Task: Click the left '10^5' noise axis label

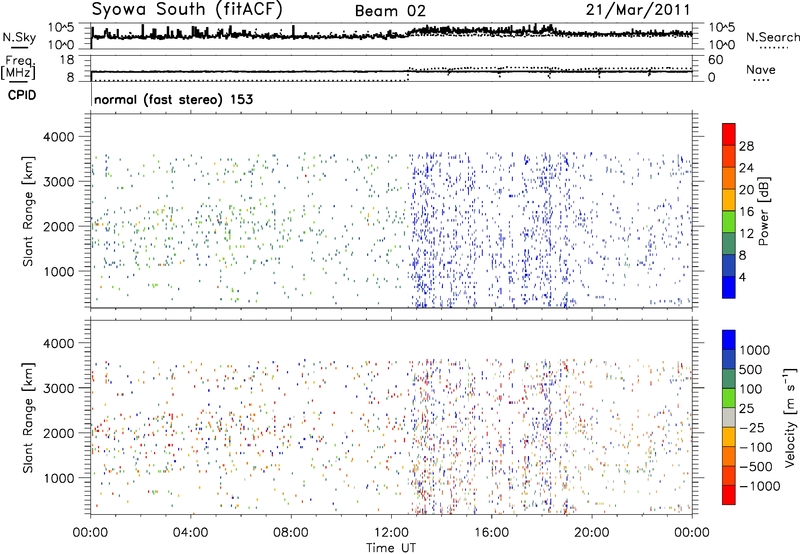Action: click(61, 27)
